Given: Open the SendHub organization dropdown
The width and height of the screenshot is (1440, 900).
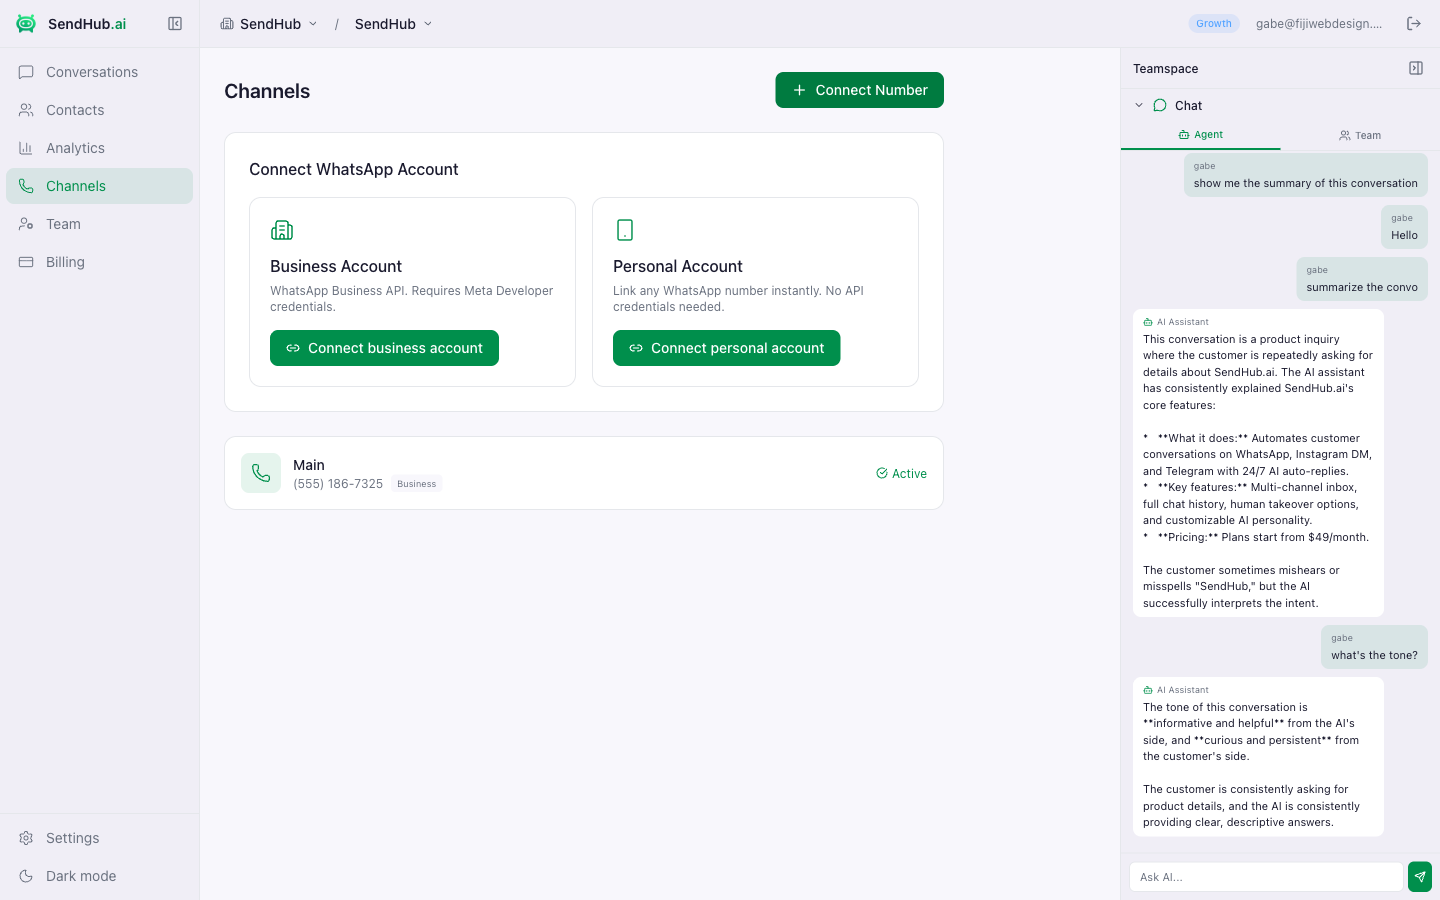Looking at the screenshot, I should (x=269, y=24).
